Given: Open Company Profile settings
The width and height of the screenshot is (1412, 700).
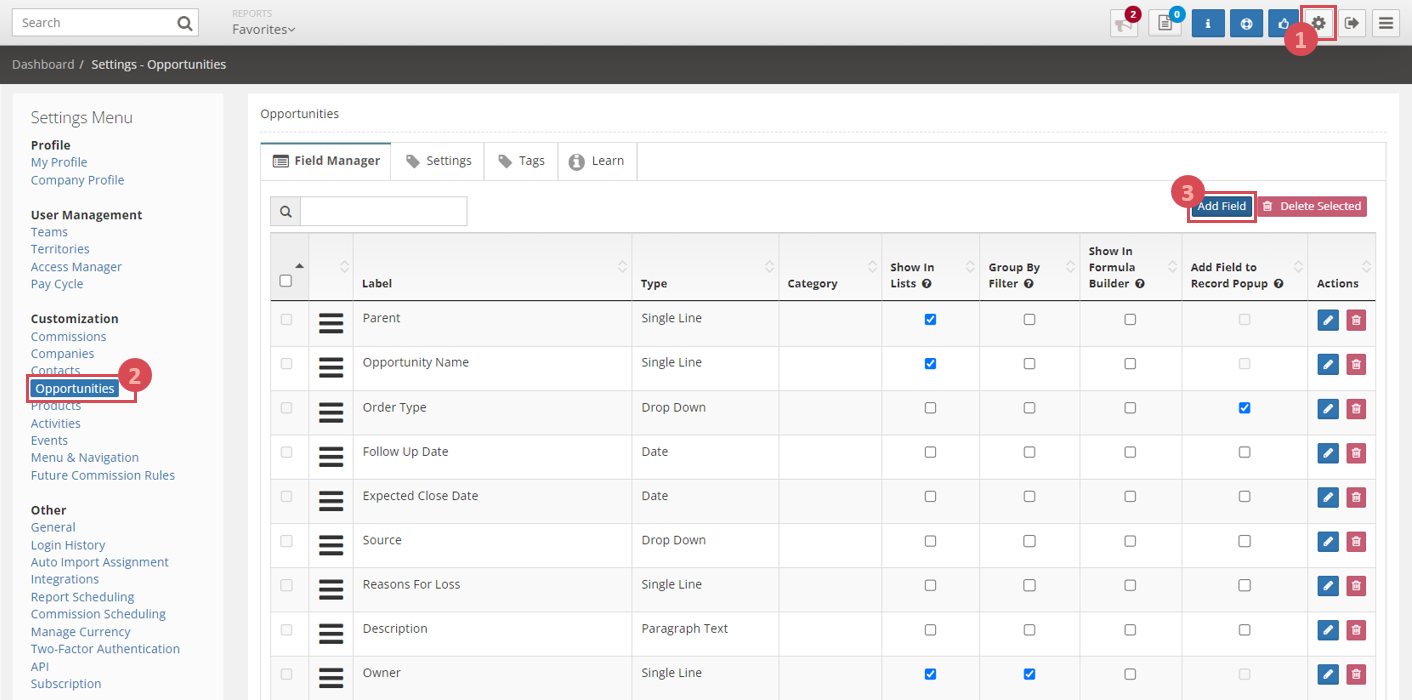Looking at the screenshot, I should coord(78,180).
